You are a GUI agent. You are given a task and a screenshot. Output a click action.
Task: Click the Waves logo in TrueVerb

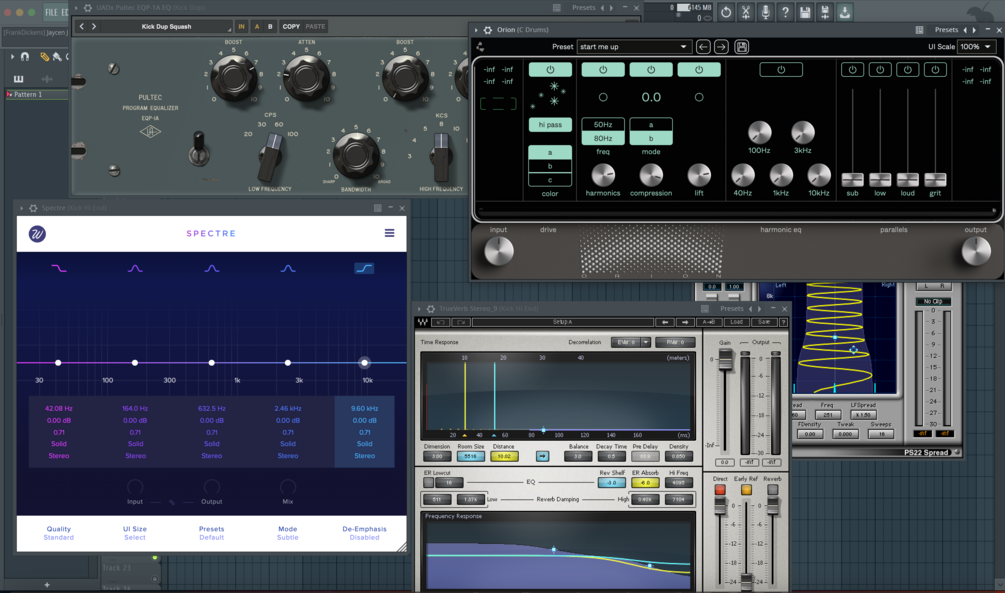(x=422, y=322)
